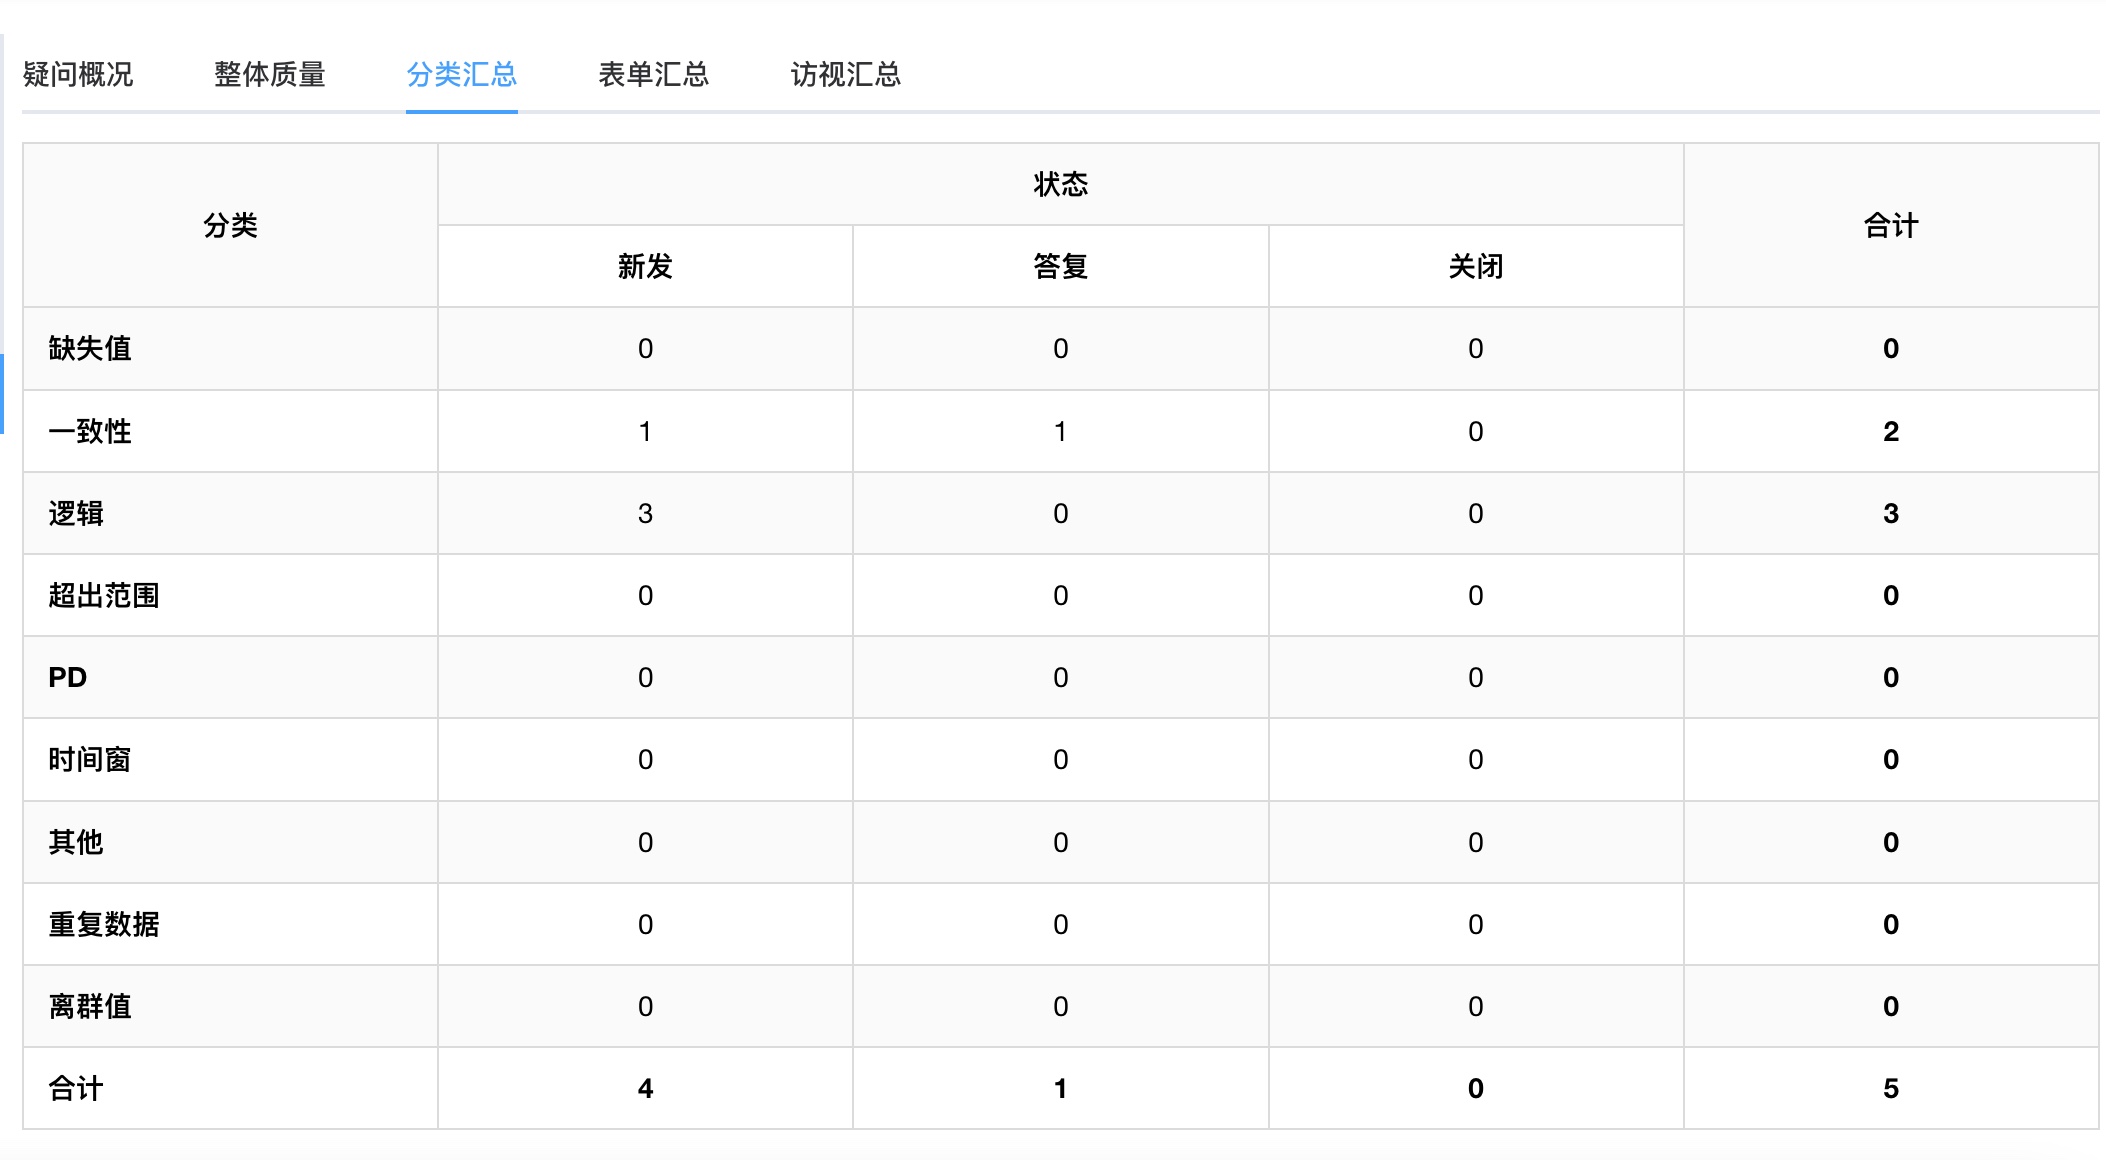Select the 离群值 category row

[x=88, y=1006]
